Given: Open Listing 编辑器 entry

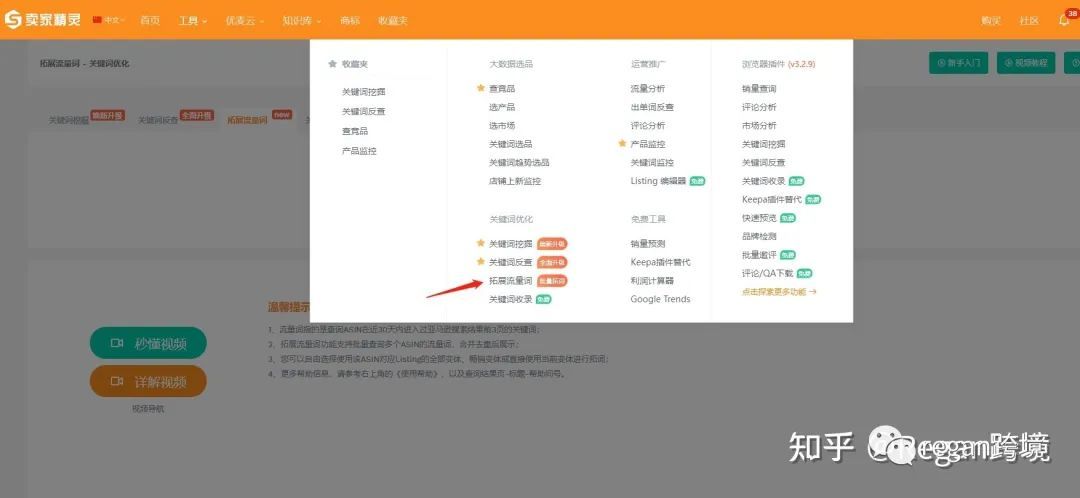Looking at the screenshot, I should click(x=658, y=181).
